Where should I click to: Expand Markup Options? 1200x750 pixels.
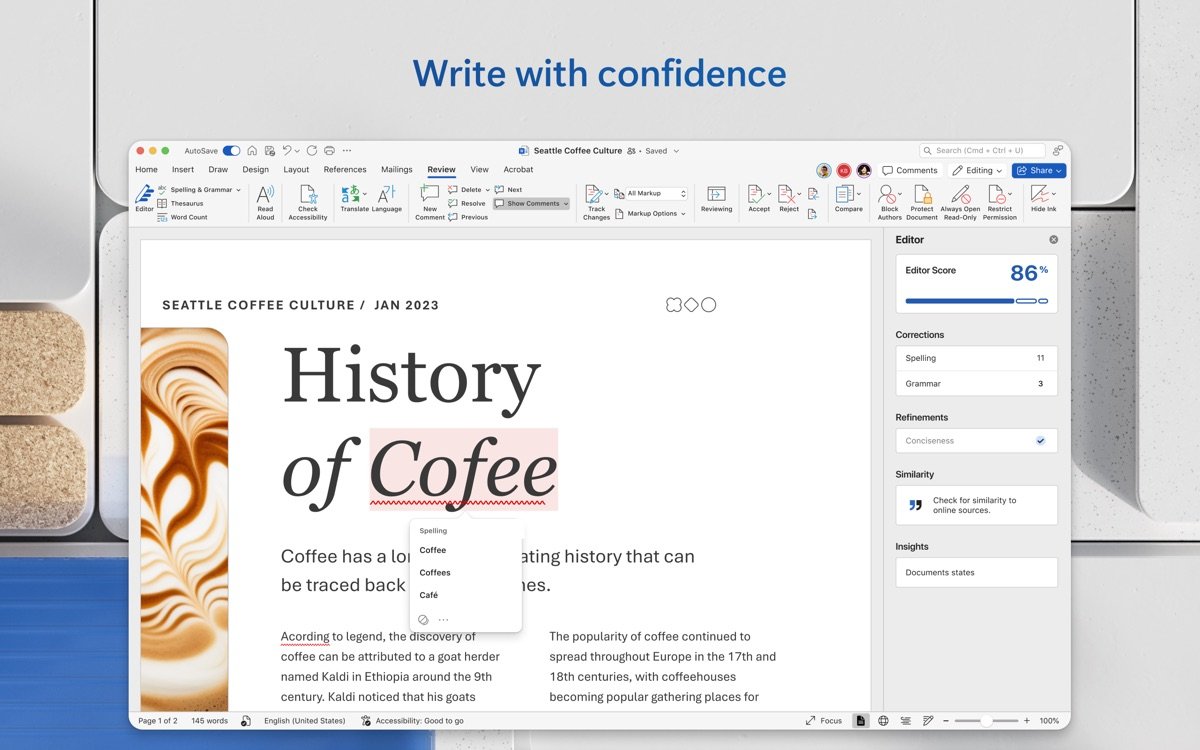[652, 213]
